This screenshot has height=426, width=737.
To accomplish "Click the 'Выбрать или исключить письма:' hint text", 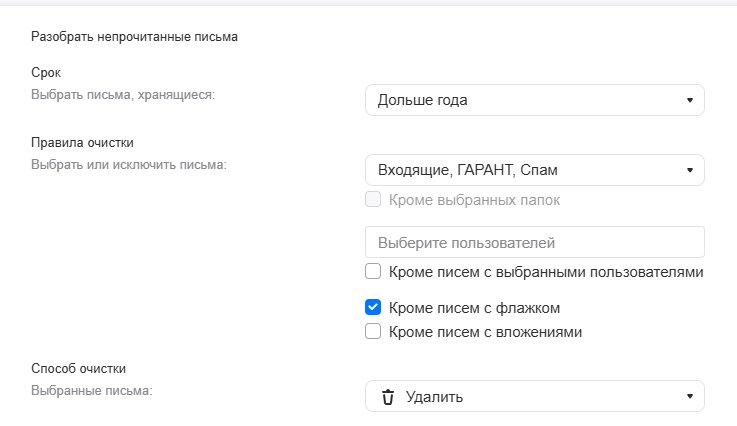I will point(129,163).
